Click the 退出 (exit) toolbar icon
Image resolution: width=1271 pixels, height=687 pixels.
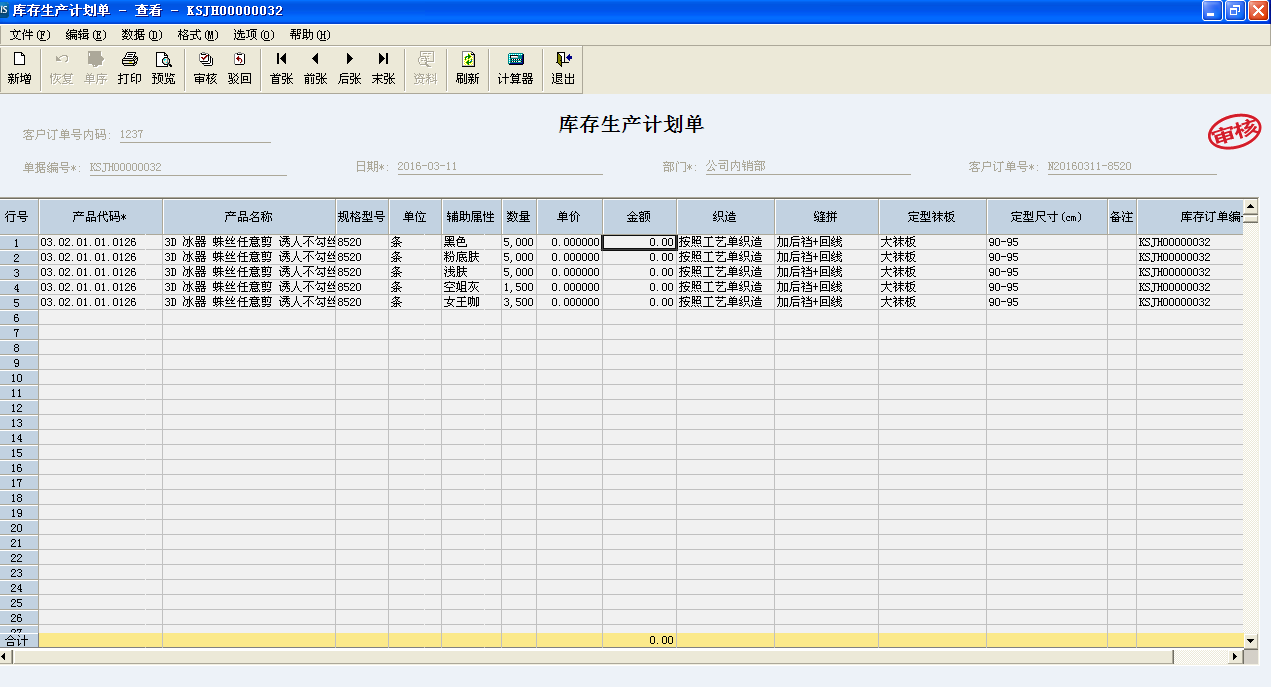click(563, 69)
